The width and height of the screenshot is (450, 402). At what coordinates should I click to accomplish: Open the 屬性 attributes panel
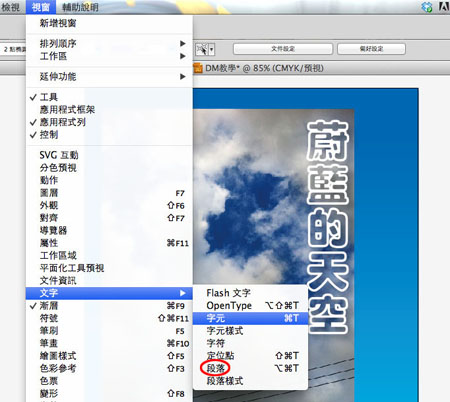pyautogui.click(x=109, y=243)
